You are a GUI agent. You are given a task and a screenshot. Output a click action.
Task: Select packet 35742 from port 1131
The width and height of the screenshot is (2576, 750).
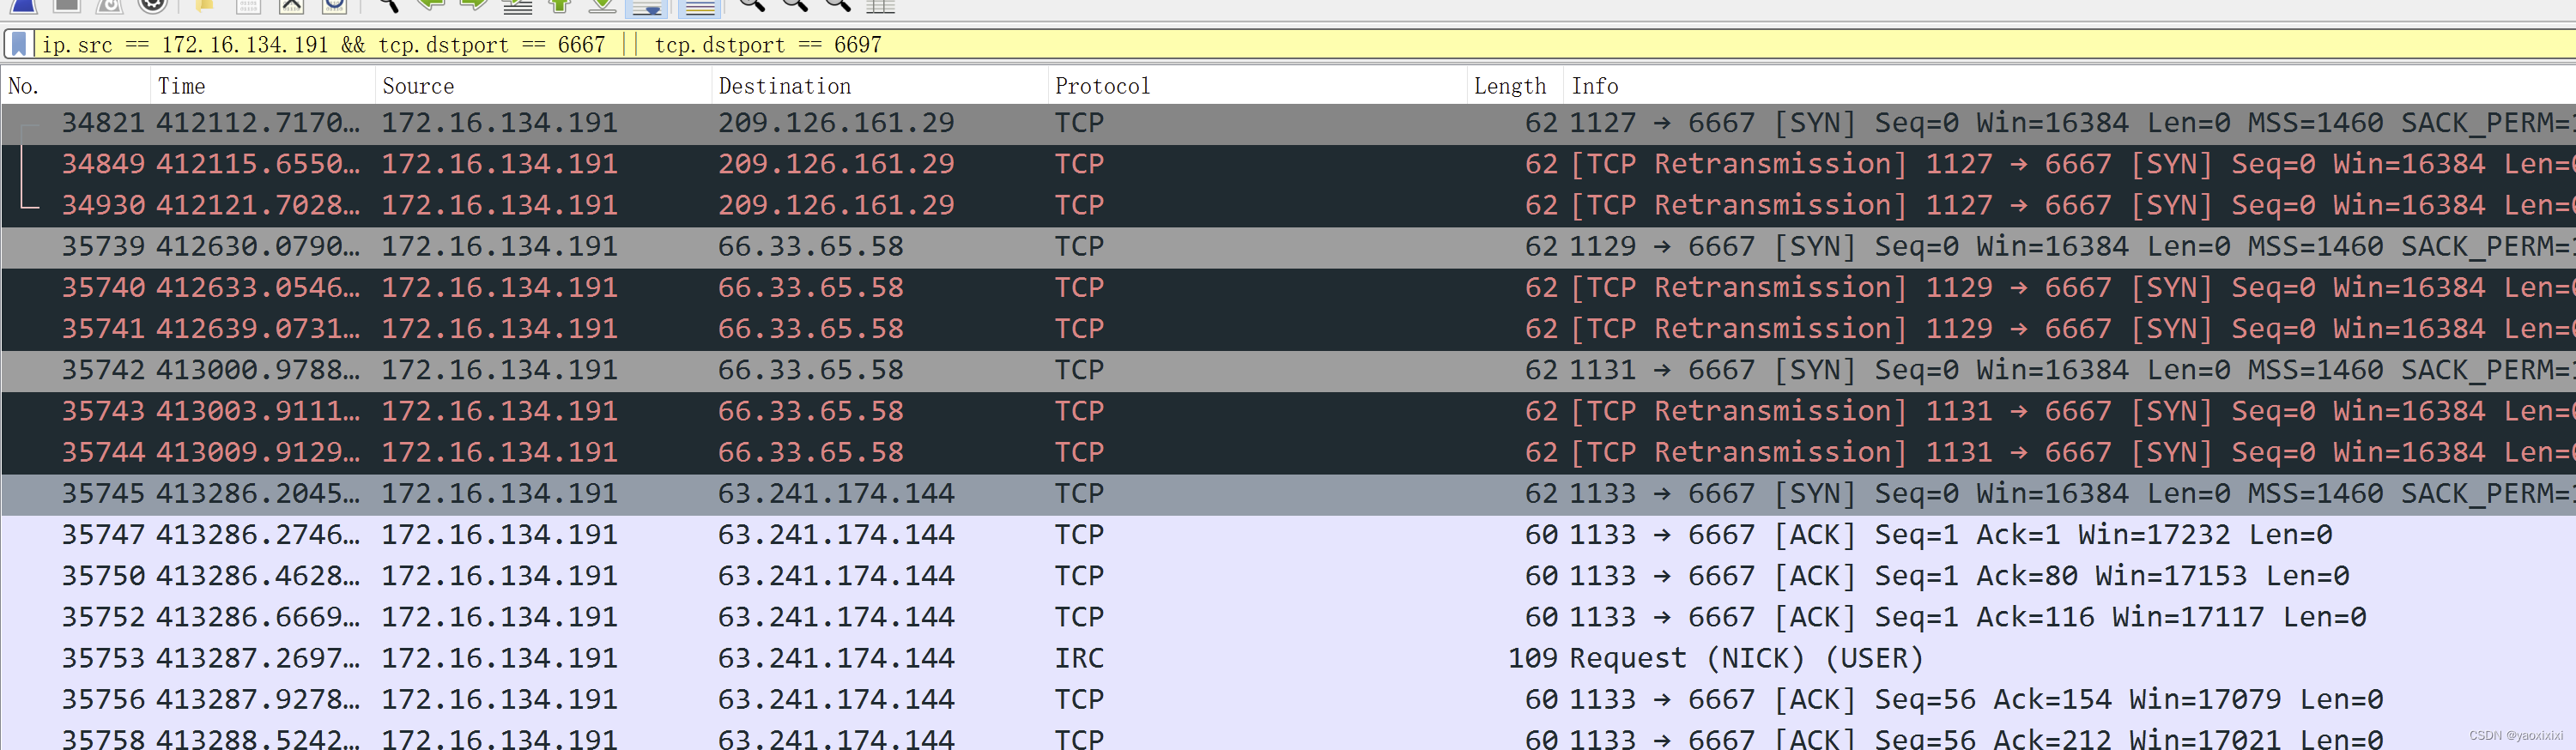[x=1288, y=370]
